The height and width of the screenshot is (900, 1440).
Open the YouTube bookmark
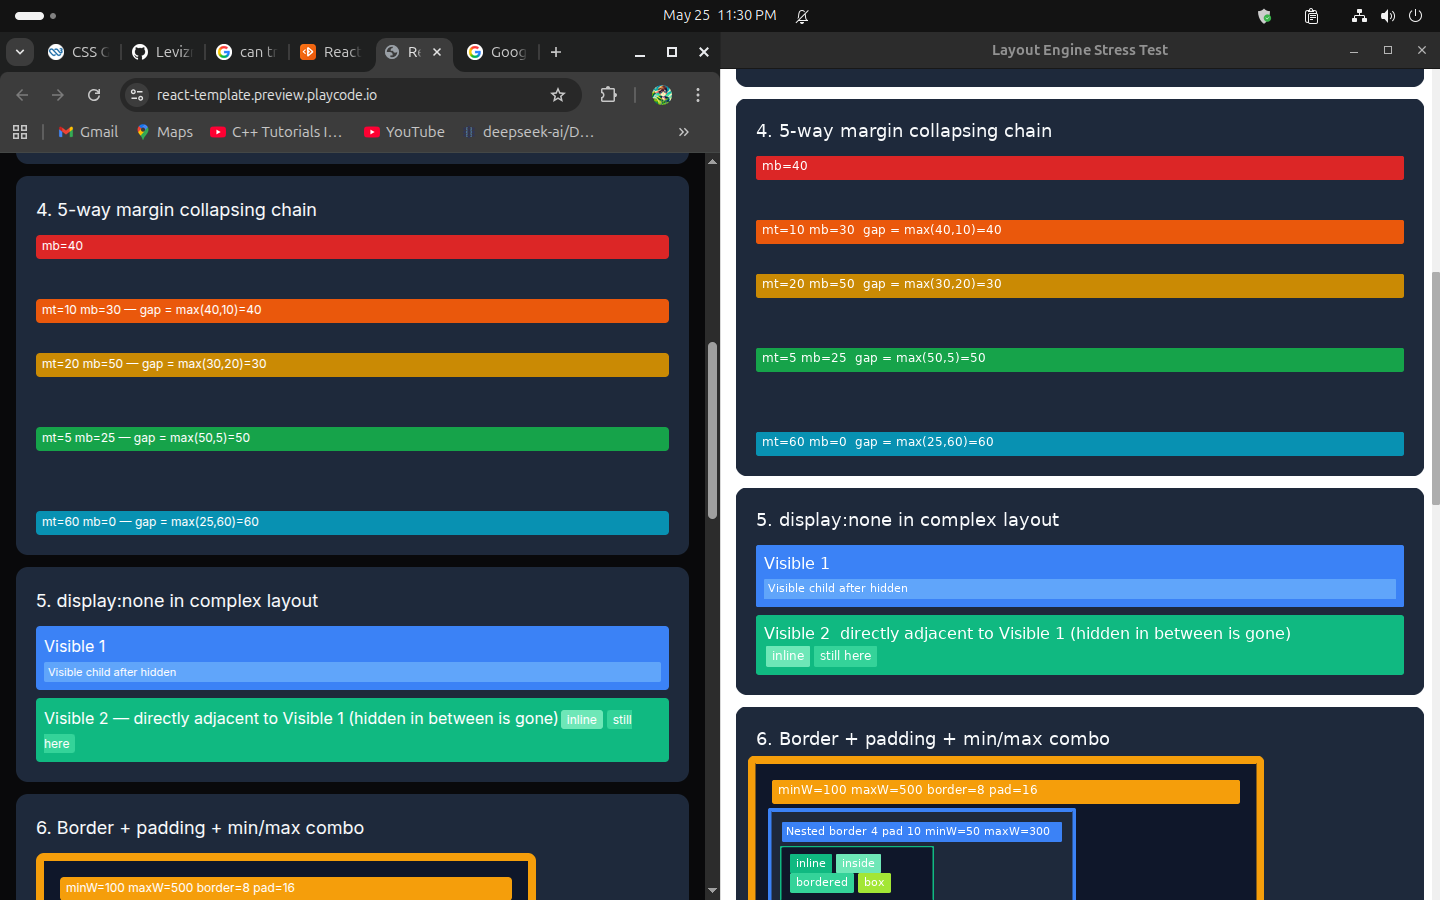pos(404,132)
